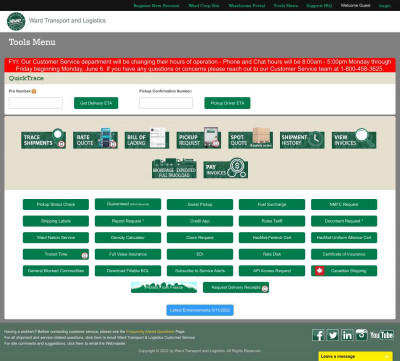Visit Ward's LinkedIn page
This screenshot has height=361, width=400.
(x=347, y=335)
